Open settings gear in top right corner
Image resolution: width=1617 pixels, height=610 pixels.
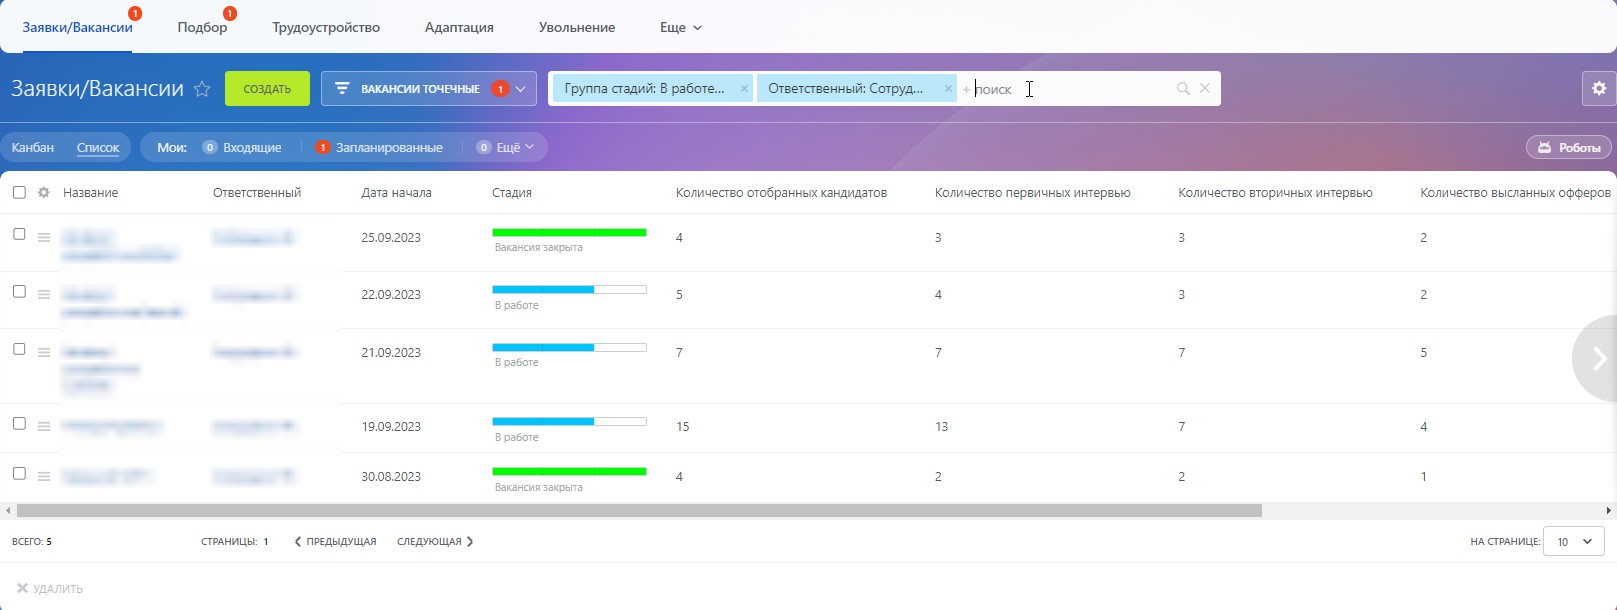(x=1599, y=89)
